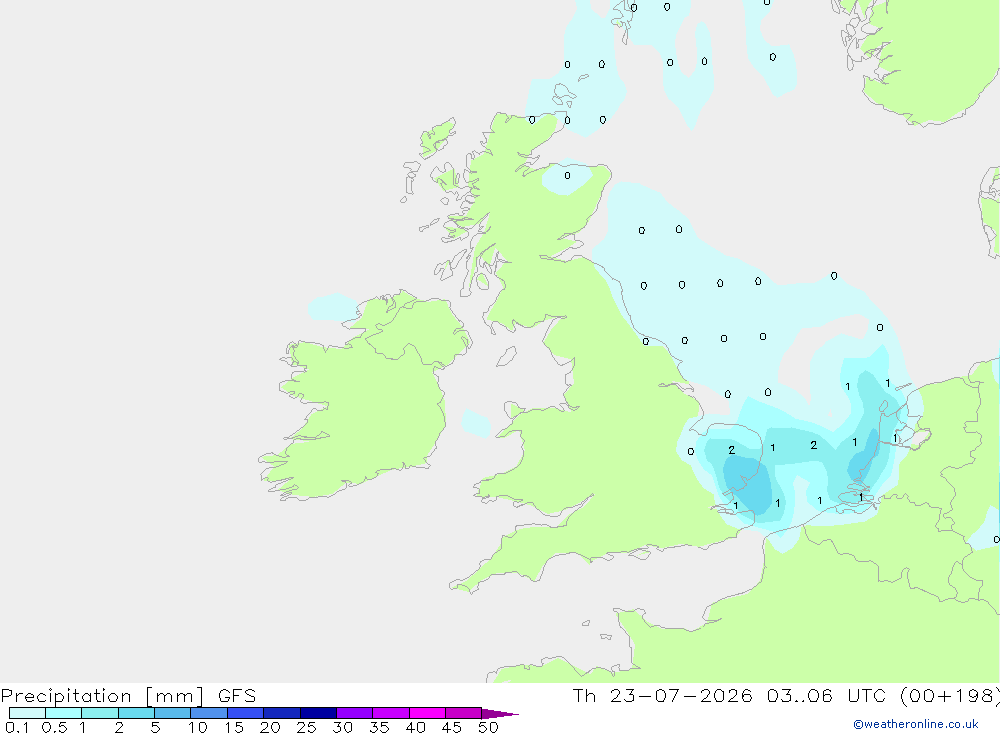Click the 35–40 mm purple legend swatch
1000x733 pixels.
click(390, 713)
